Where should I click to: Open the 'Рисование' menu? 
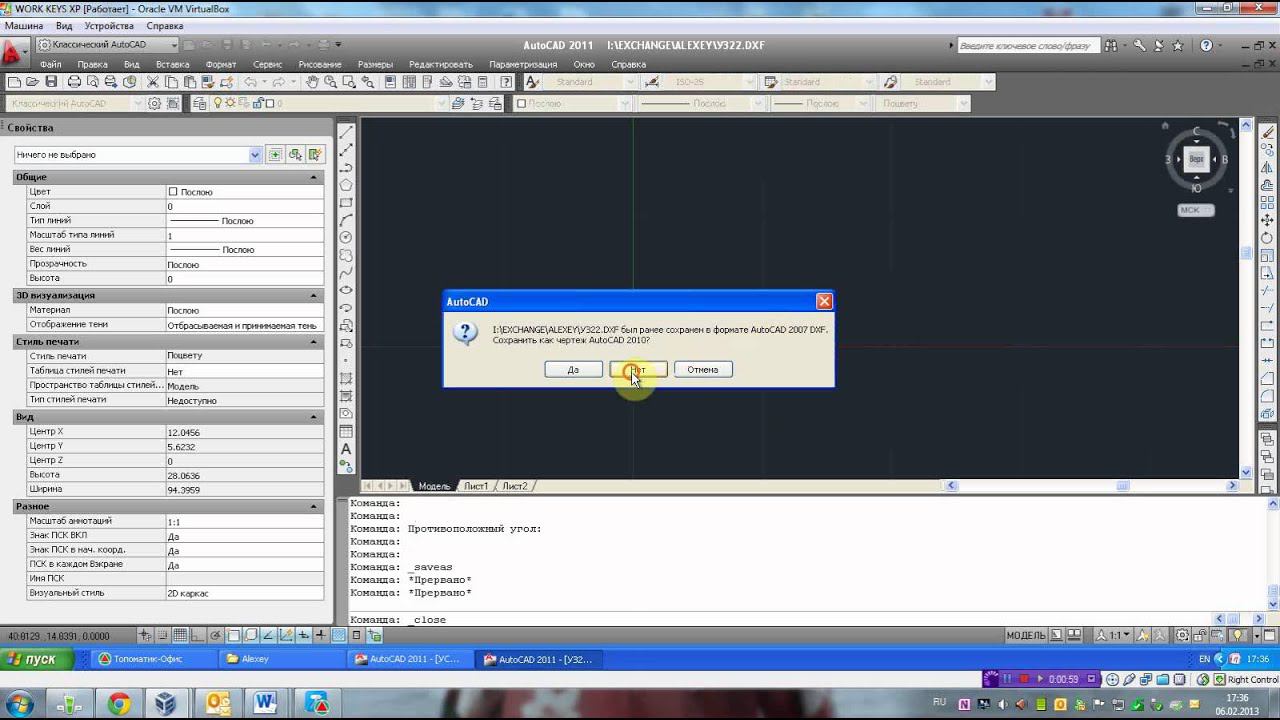pyautogui.click(x=320, y=64)
